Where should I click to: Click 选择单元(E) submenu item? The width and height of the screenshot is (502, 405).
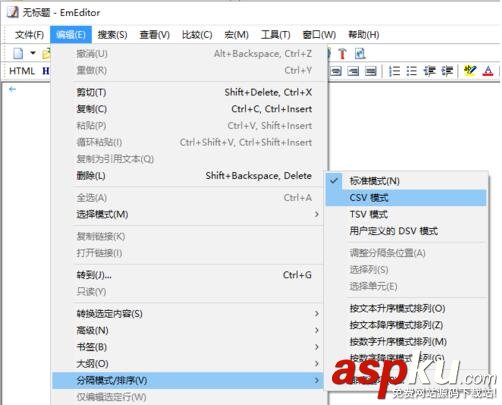[406, 286]
